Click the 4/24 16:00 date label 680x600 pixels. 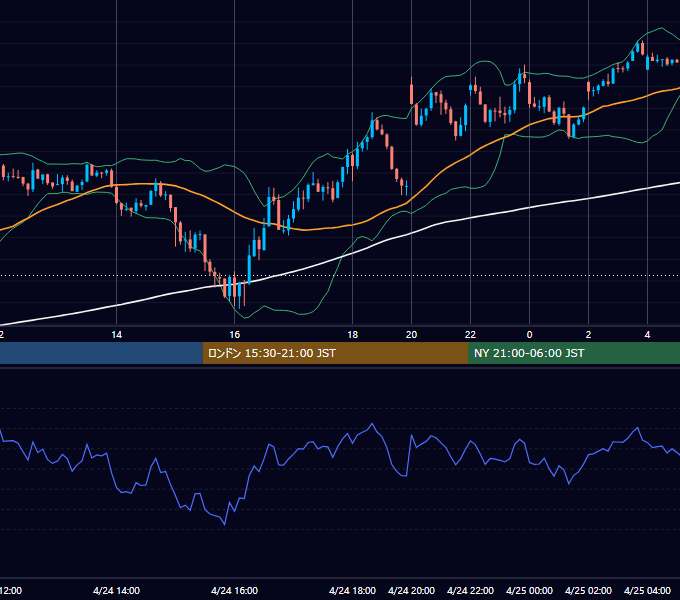click(x=235, y=590)
